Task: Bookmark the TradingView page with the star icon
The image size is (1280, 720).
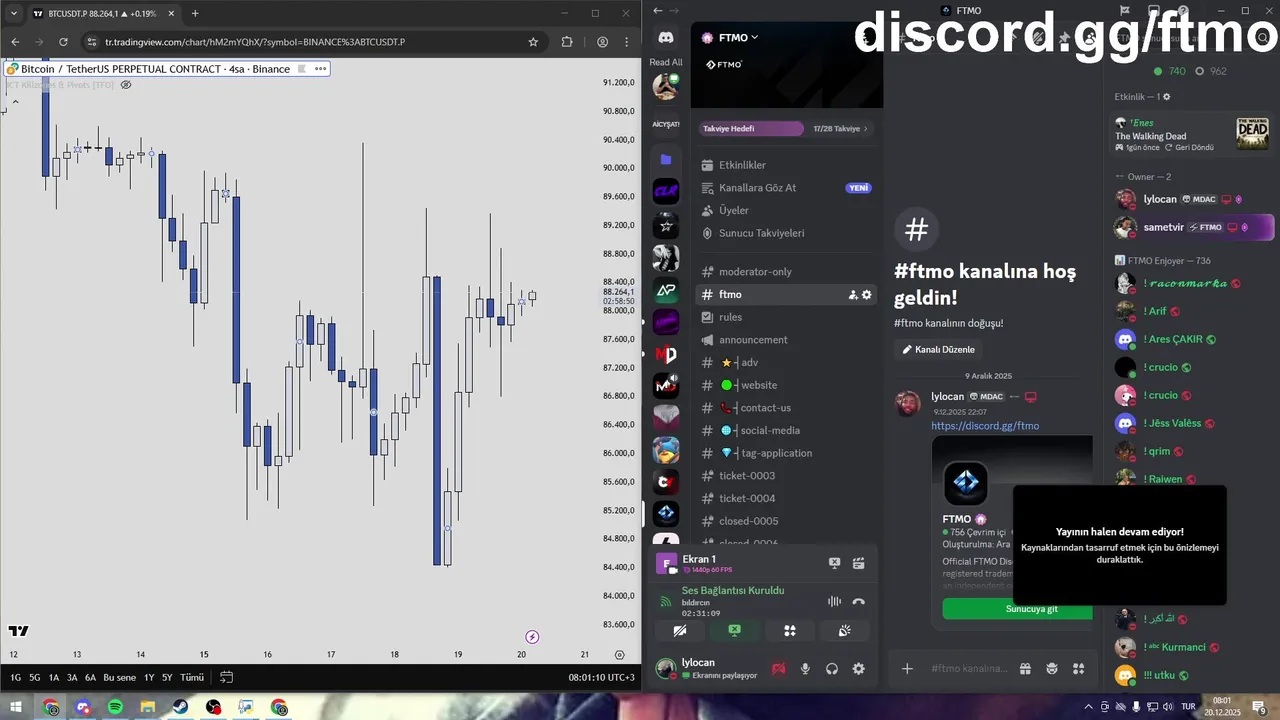Action: (533, 42)
